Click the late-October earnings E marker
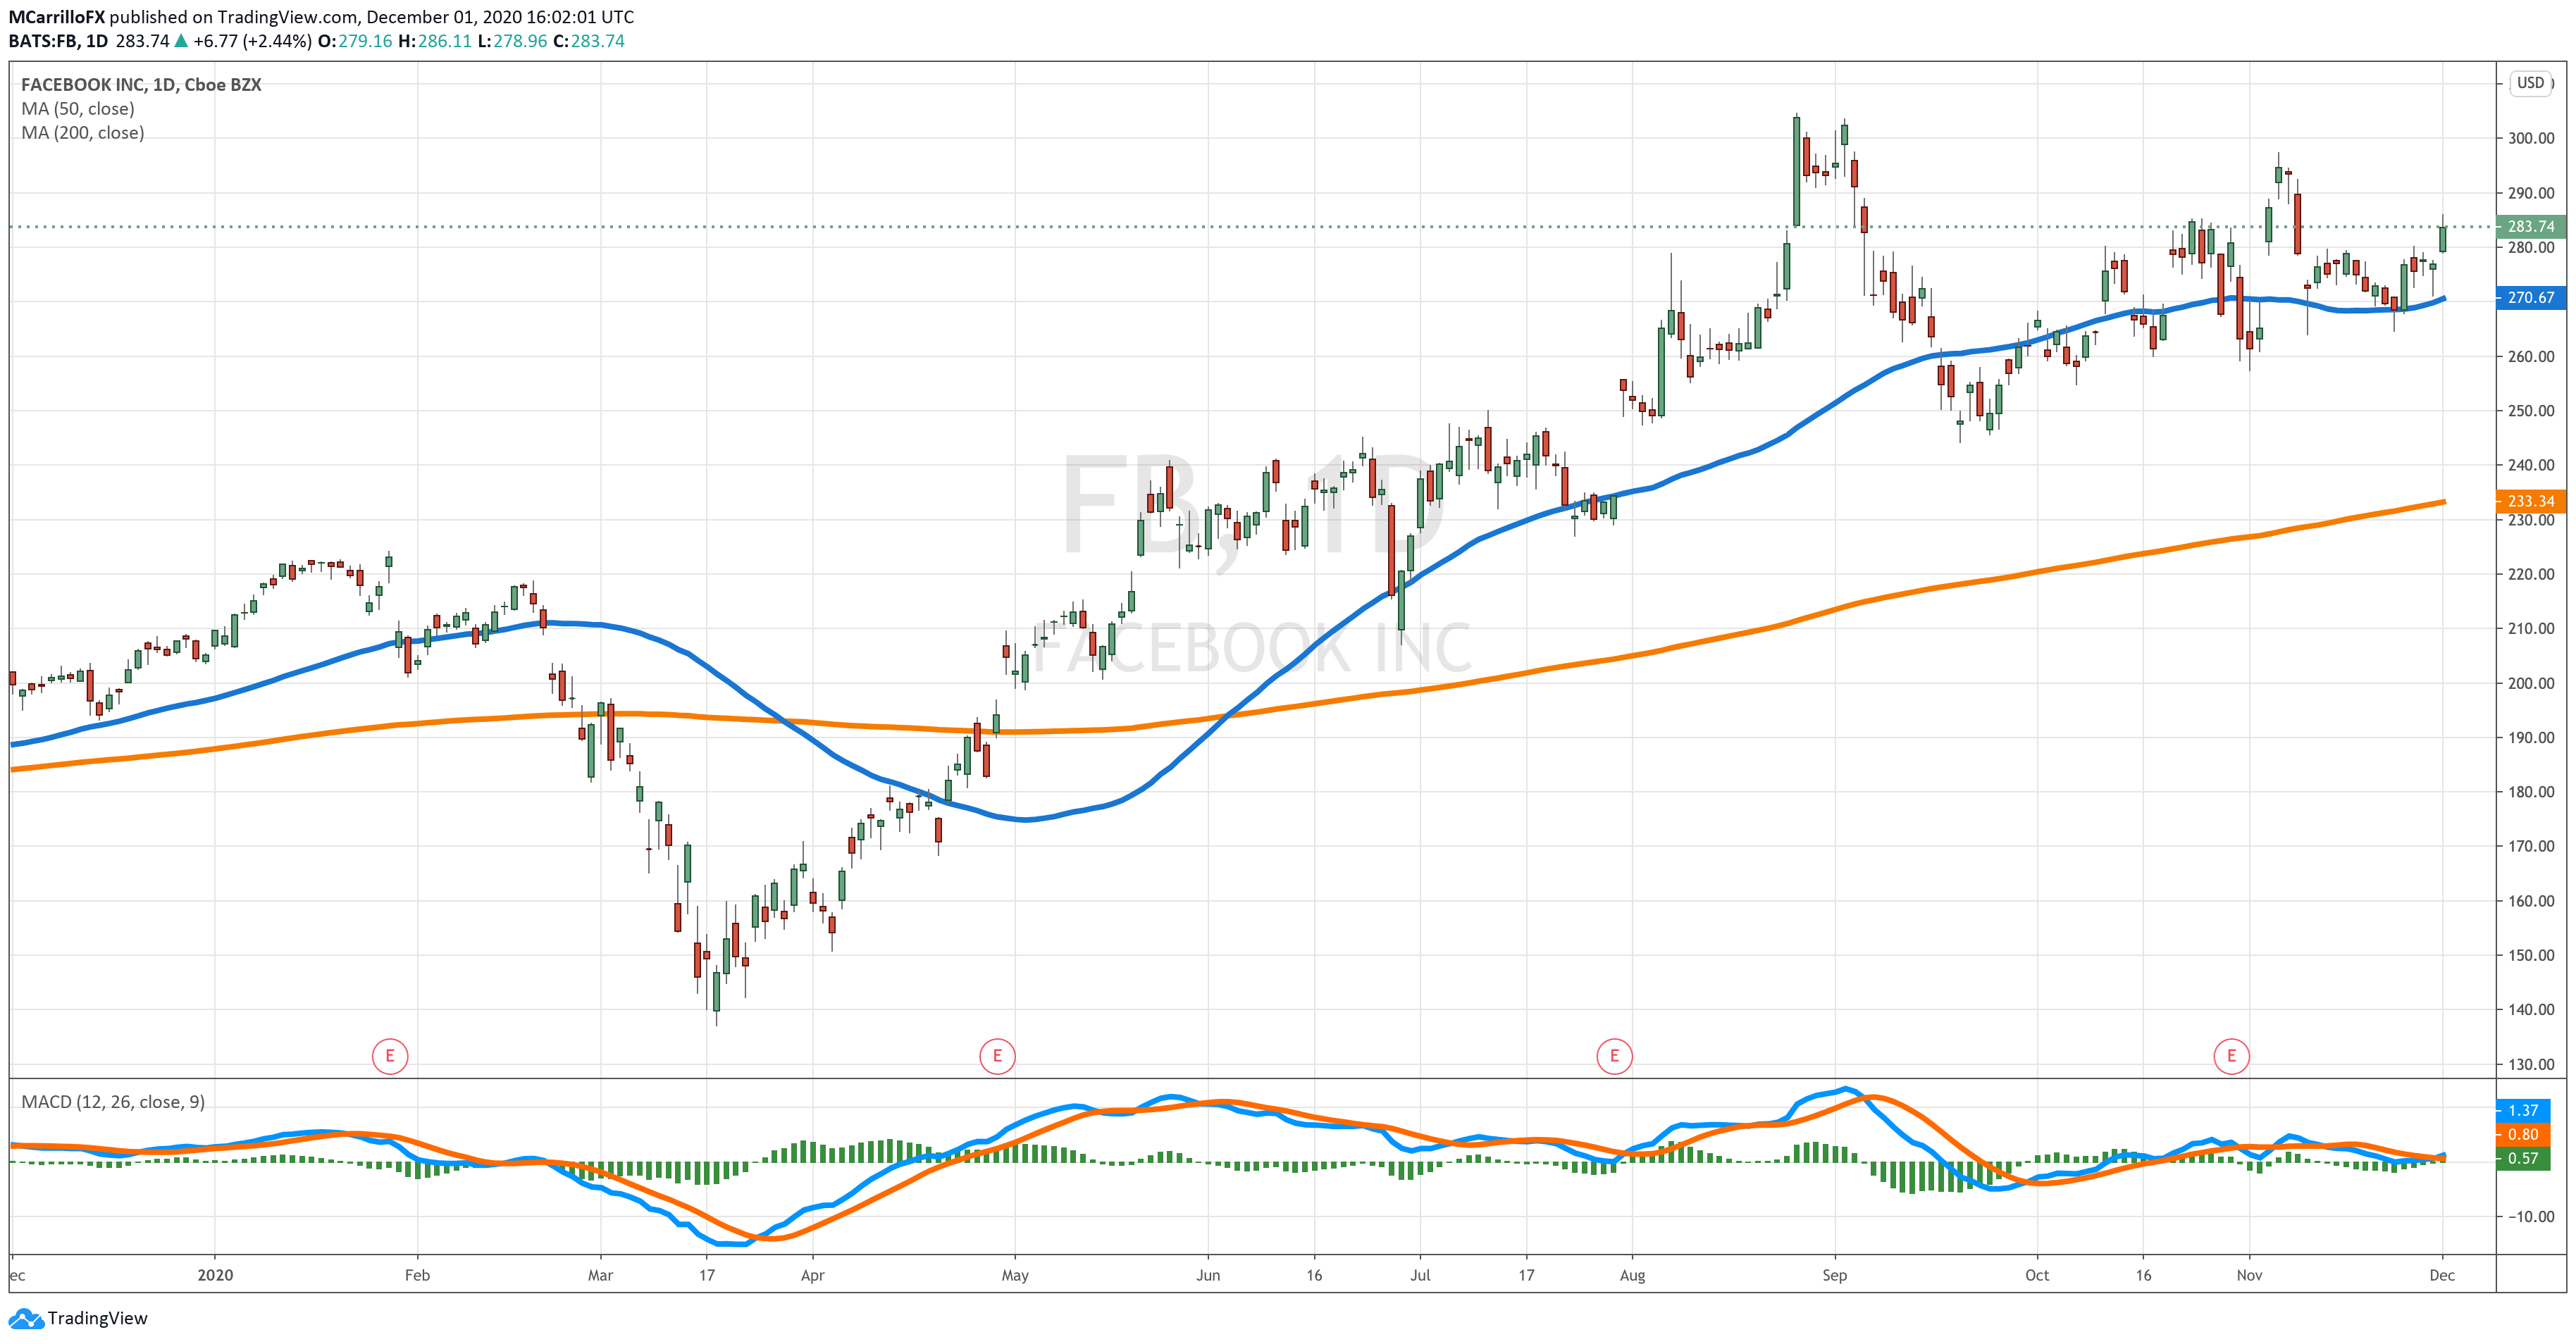The image size is (2576, 1344). pos(2231,1056)
